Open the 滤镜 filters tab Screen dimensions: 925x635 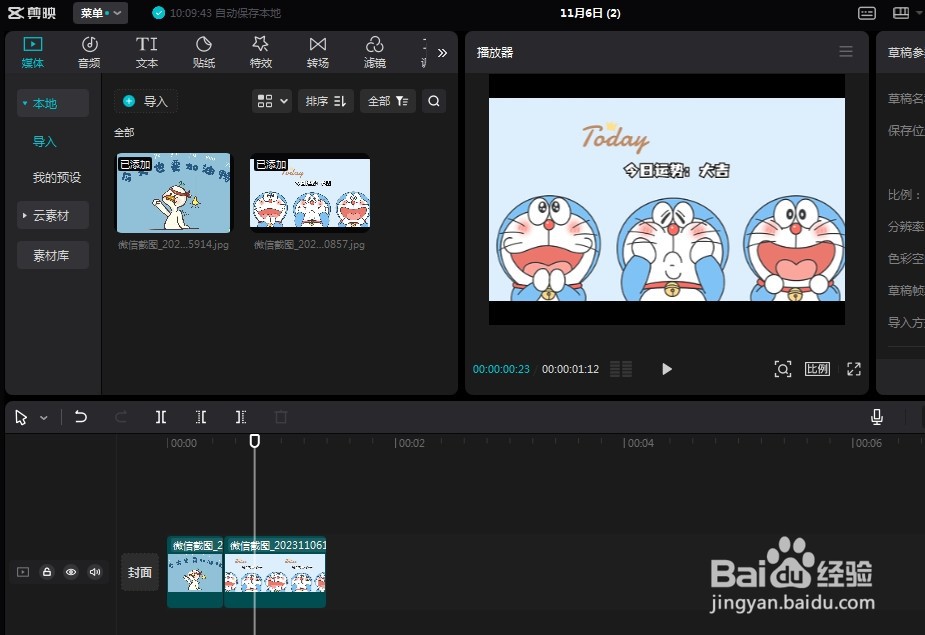point(375,52)
